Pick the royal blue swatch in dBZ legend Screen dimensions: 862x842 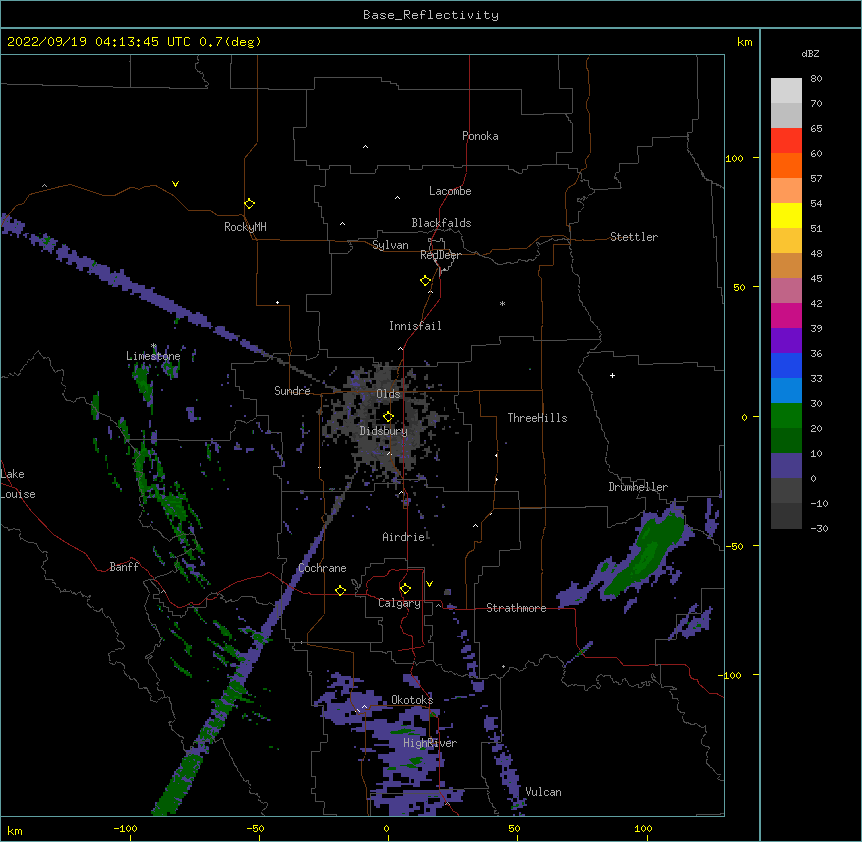(x=786, y=365)
